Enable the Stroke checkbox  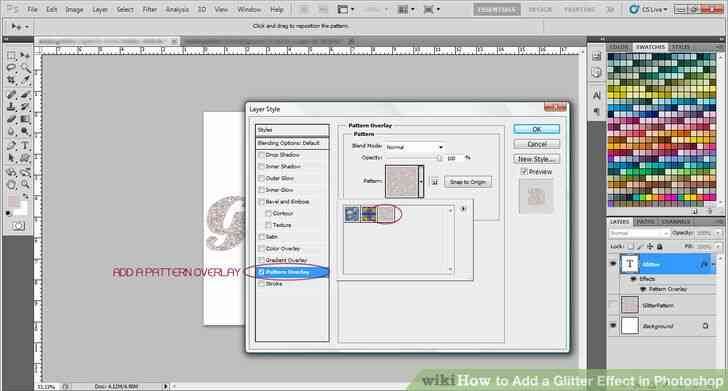pos(261,284)
